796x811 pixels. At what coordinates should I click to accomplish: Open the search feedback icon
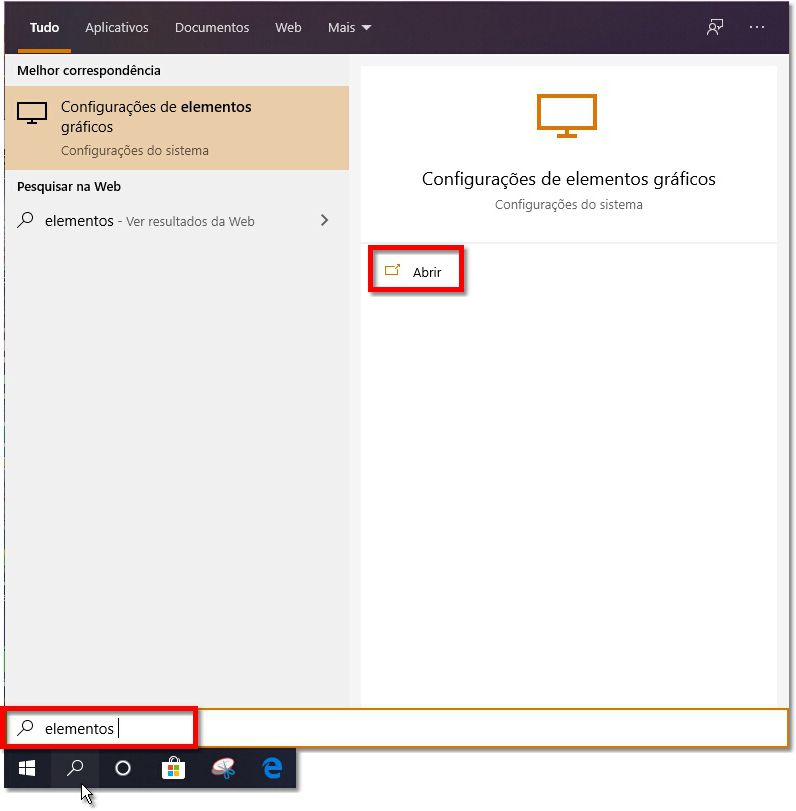click(715, 27)
